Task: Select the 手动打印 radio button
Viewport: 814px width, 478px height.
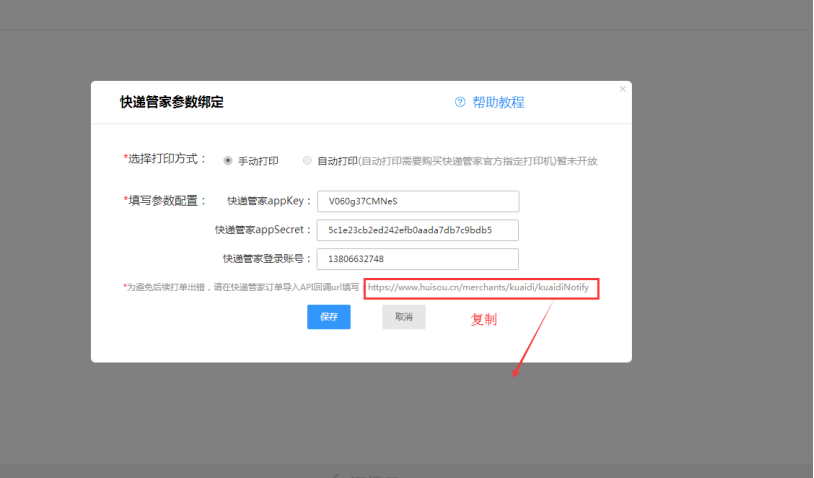Action: (228, 160)
